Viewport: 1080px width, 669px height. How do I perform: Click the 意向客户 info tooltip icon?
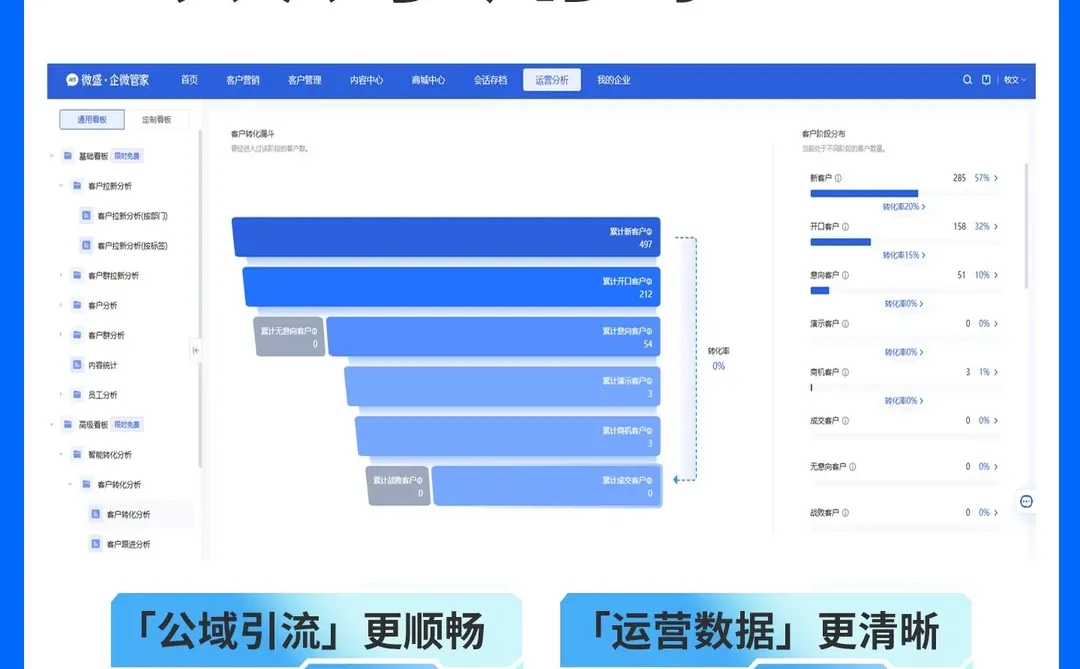[847, 275]
